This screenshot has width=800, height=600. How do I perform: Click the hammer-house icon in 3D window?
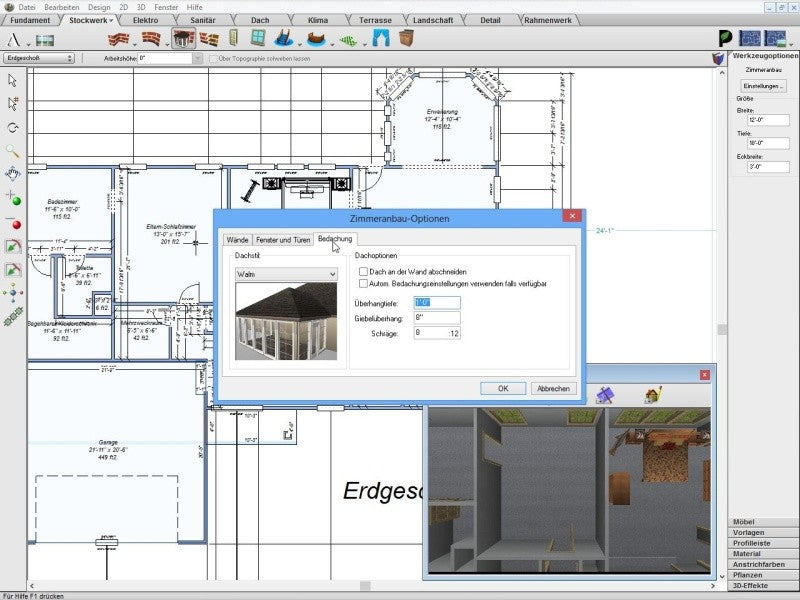click(x=605, y=395)
